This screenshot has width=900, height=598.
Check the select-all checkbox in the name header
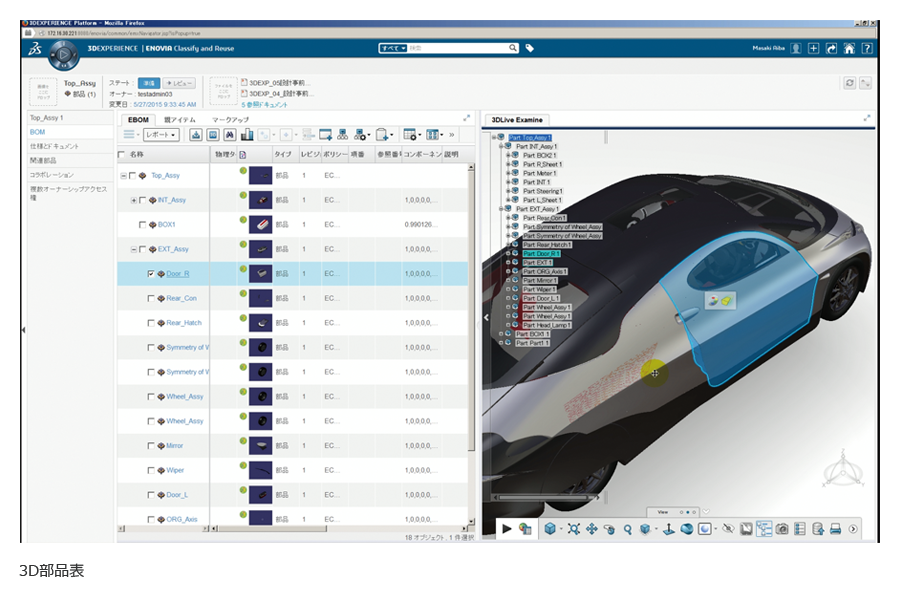point(121,154)
